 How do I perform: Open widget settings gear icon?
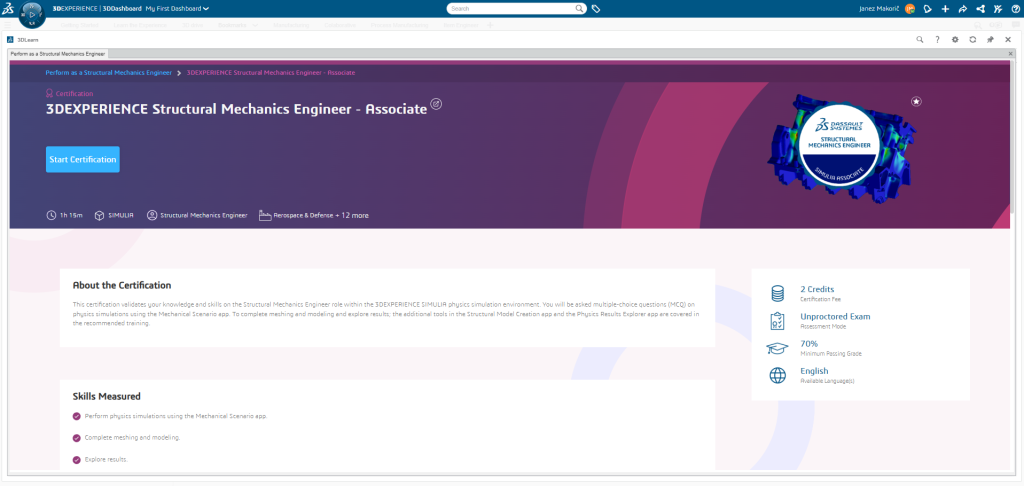click(955, 40)
